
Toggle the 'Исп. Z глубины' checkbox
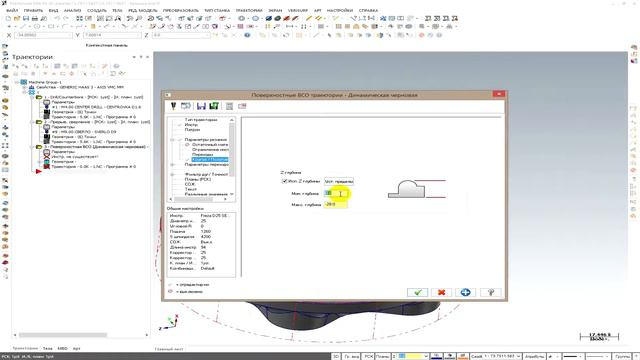[x=284, y=181]
